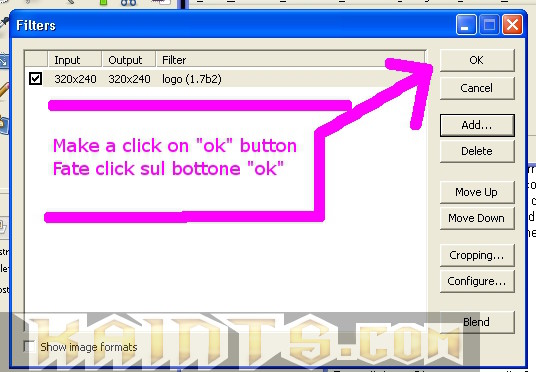
Task: Open Configure... for the logo filter
Action: pyautogui.click(x=477, y=281)
